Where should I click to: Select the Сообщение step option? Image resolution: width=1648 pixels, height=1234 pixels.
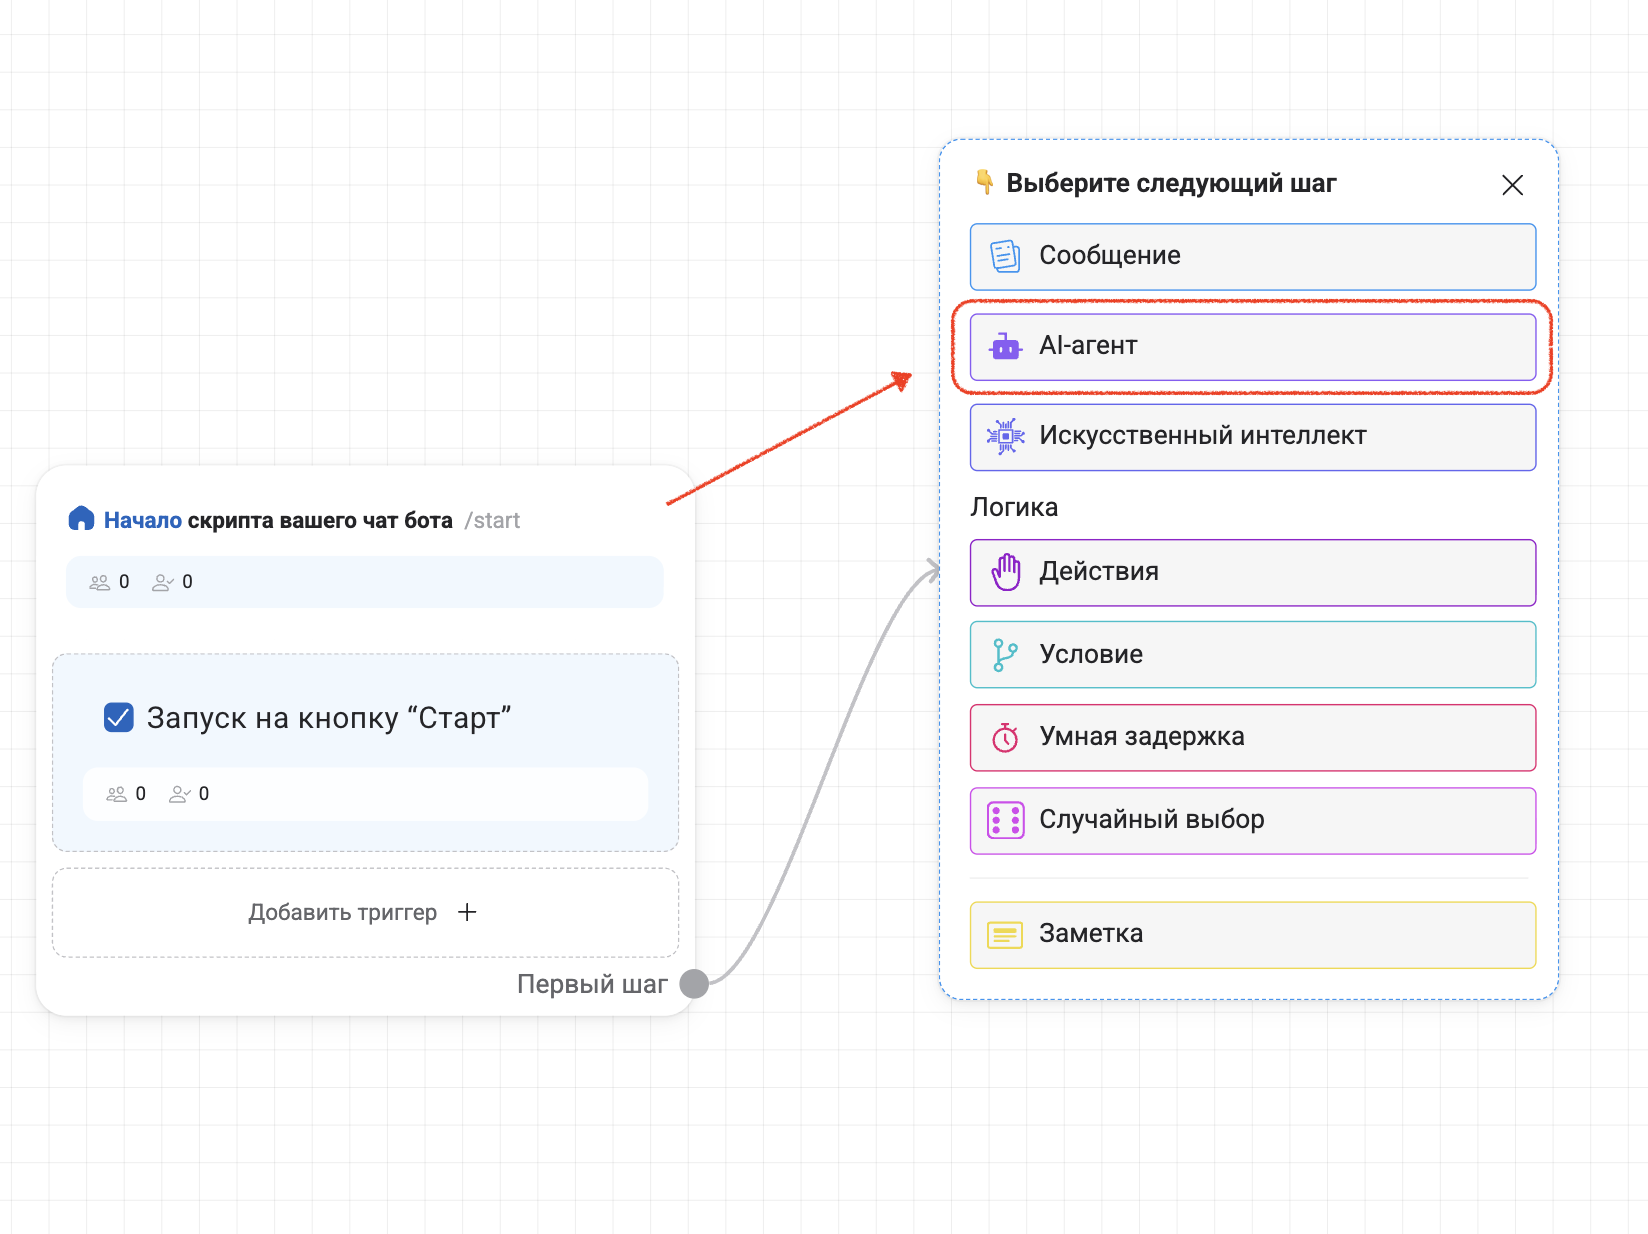1252,257
